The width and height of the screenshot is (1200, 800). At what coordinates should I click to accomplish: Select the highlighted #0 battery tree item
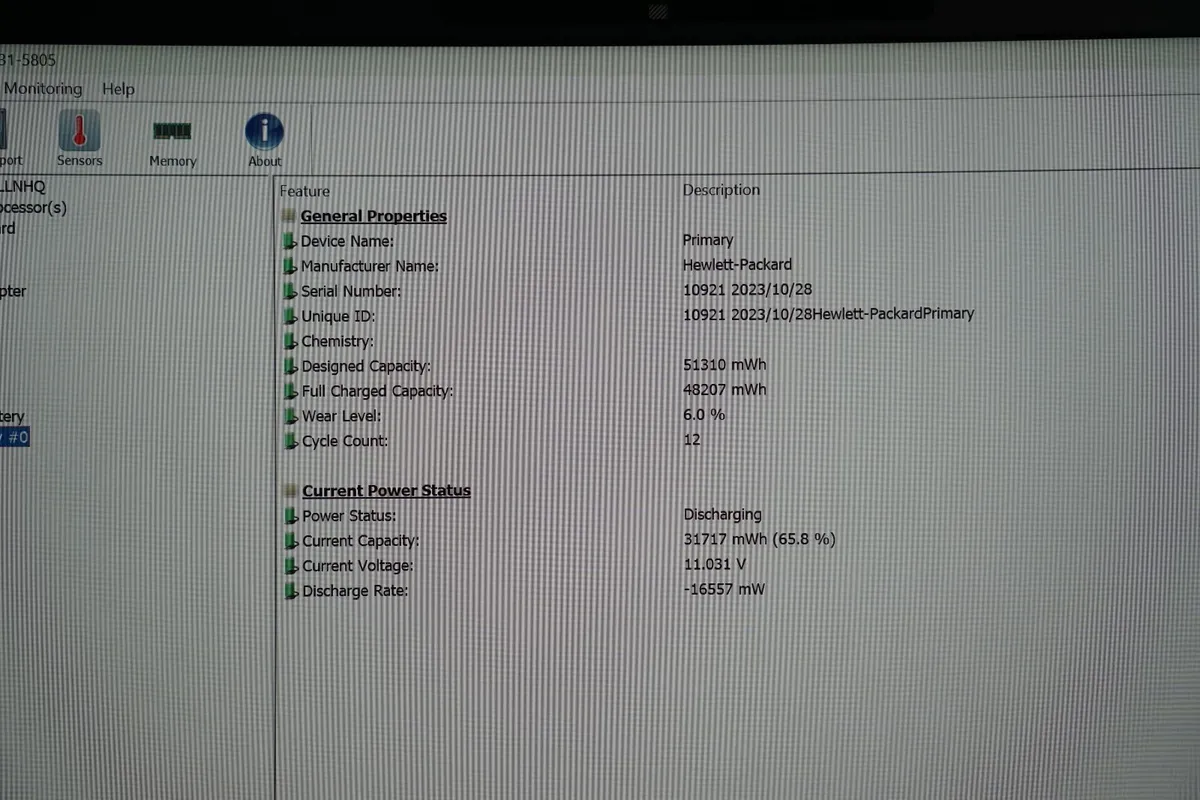pos(16,437)
